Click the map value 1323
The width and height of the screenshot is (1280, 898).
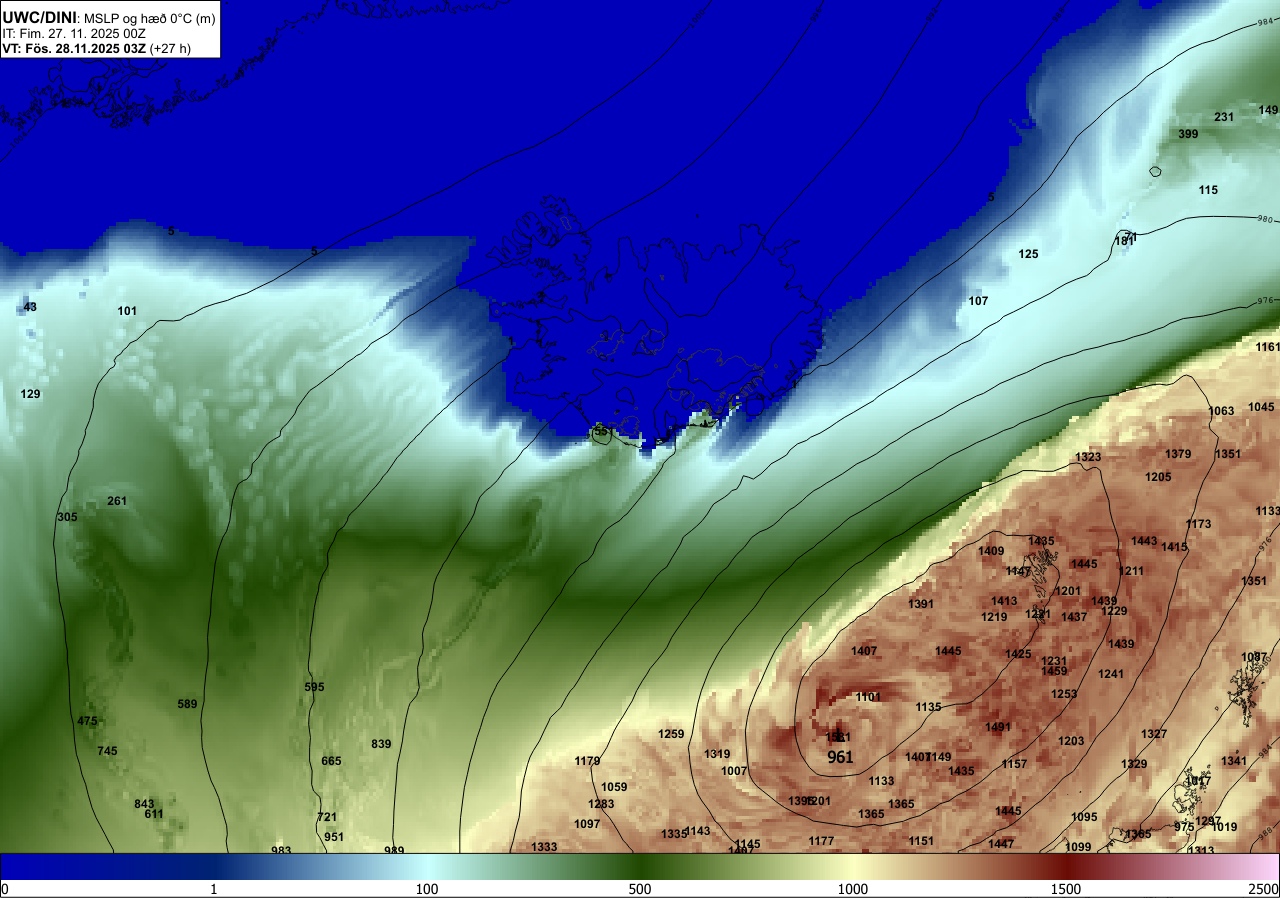[1088, 457]
